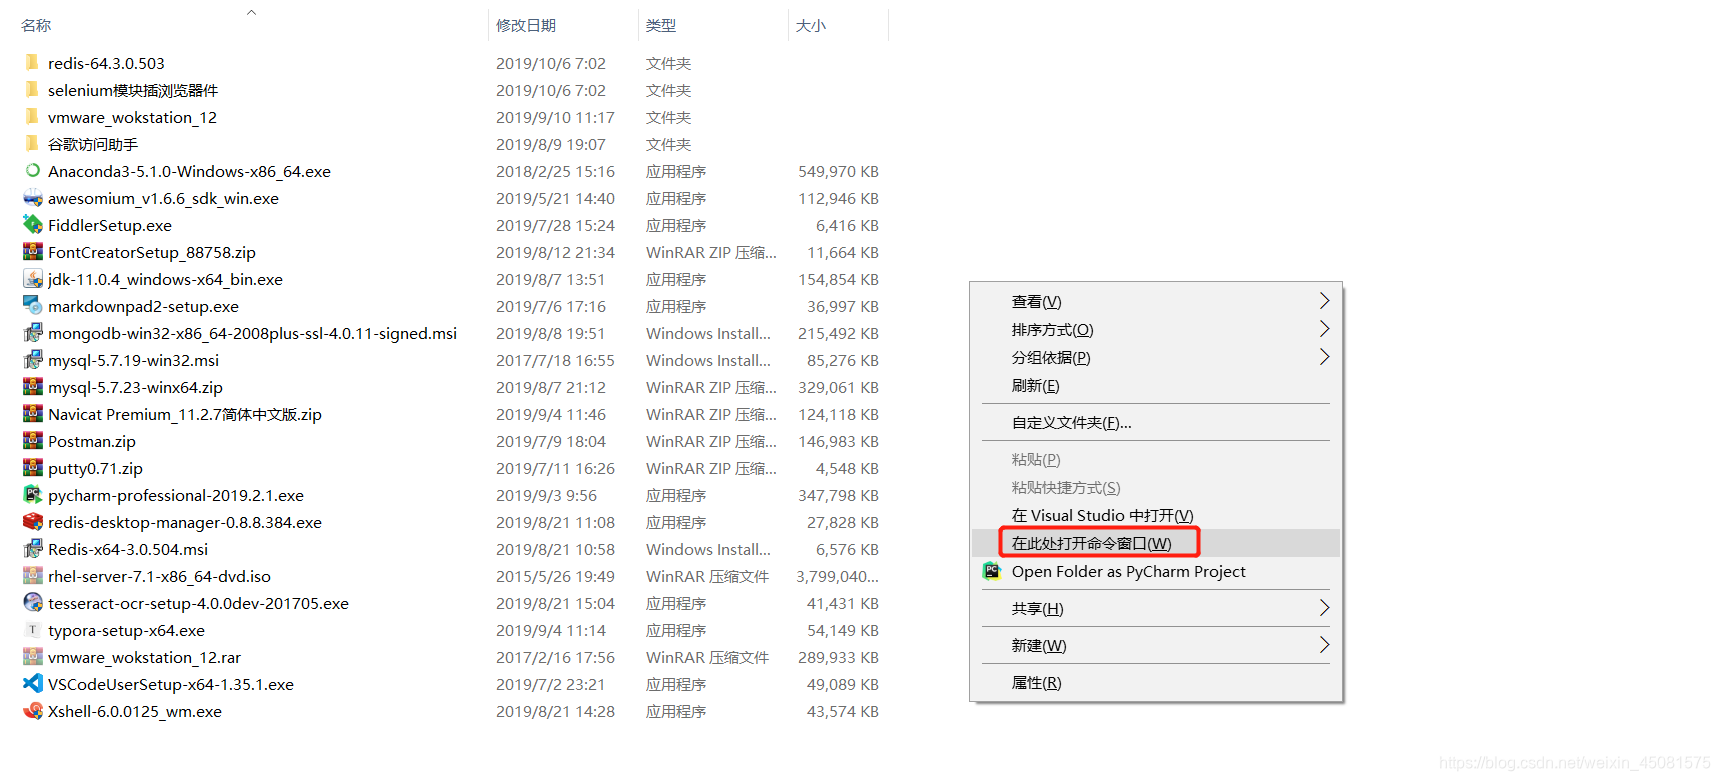
Task: Click the date 2019/7/2 23:21
Action: click(550, 684)
